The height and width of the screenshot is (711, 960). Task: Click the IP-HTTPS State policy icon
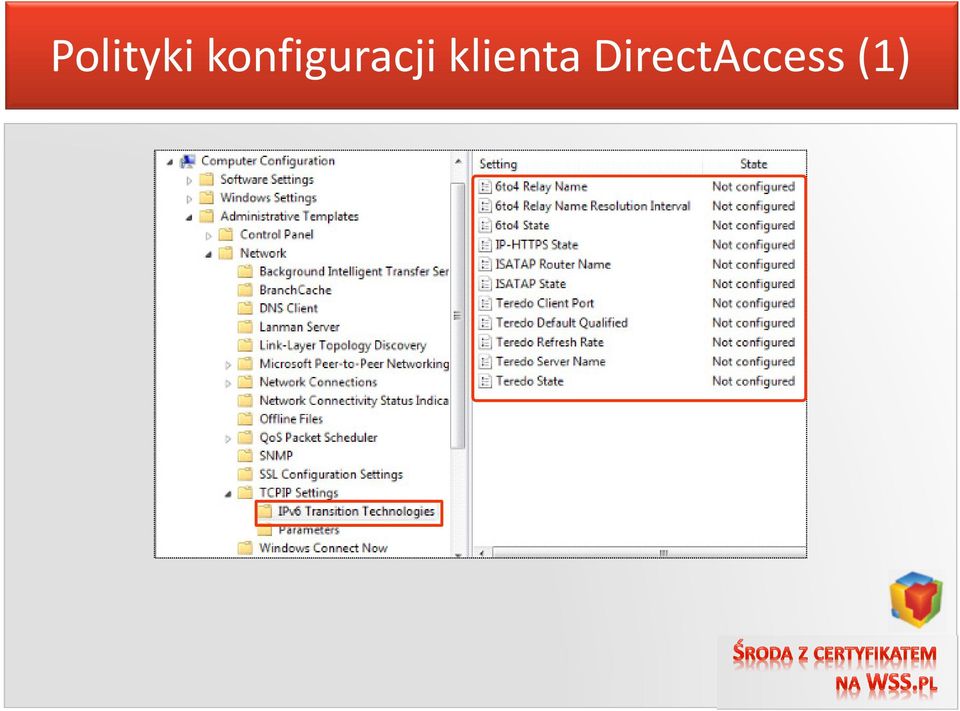pos(485,245)
